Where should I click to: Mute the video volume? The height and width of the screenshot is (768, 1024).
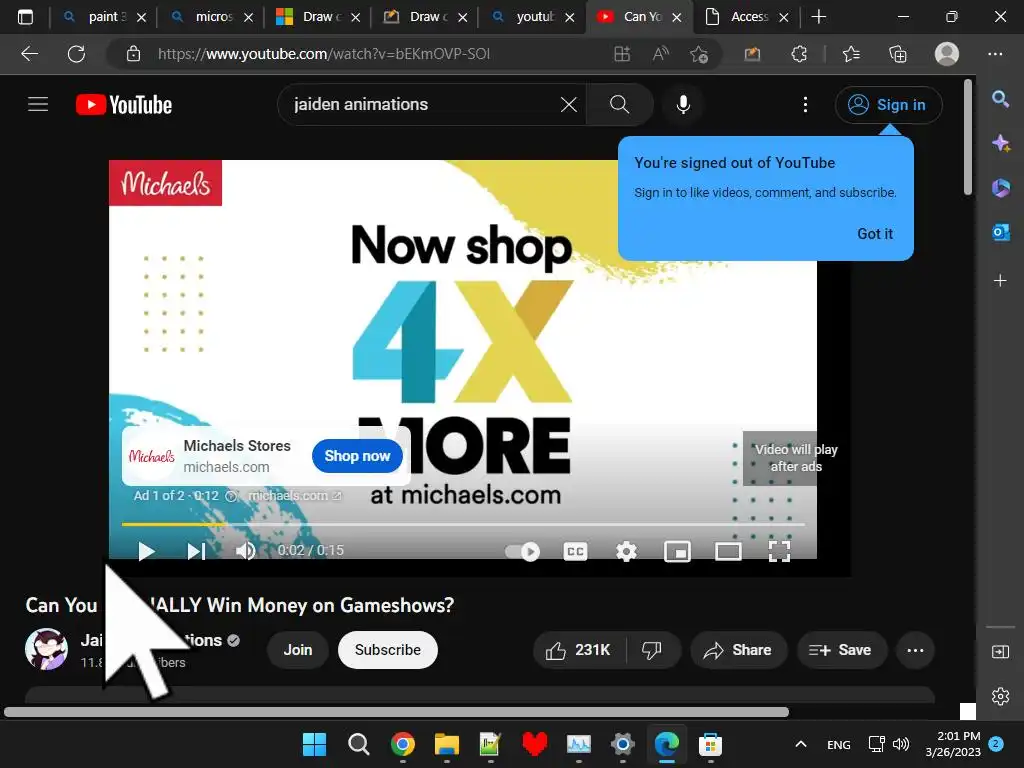246,551
